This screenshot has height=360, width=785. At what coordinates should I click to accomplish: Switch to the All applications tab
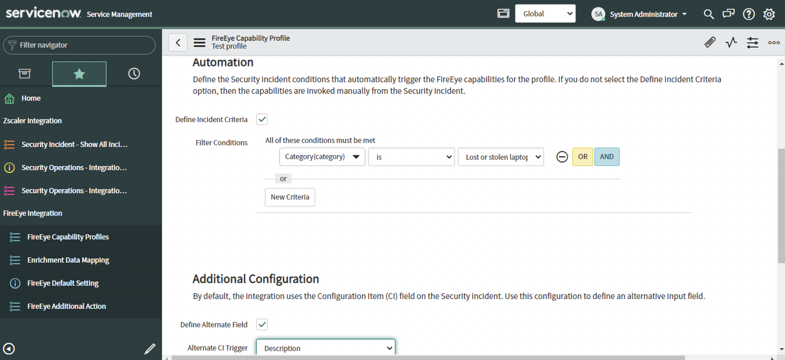pos(25,74)
